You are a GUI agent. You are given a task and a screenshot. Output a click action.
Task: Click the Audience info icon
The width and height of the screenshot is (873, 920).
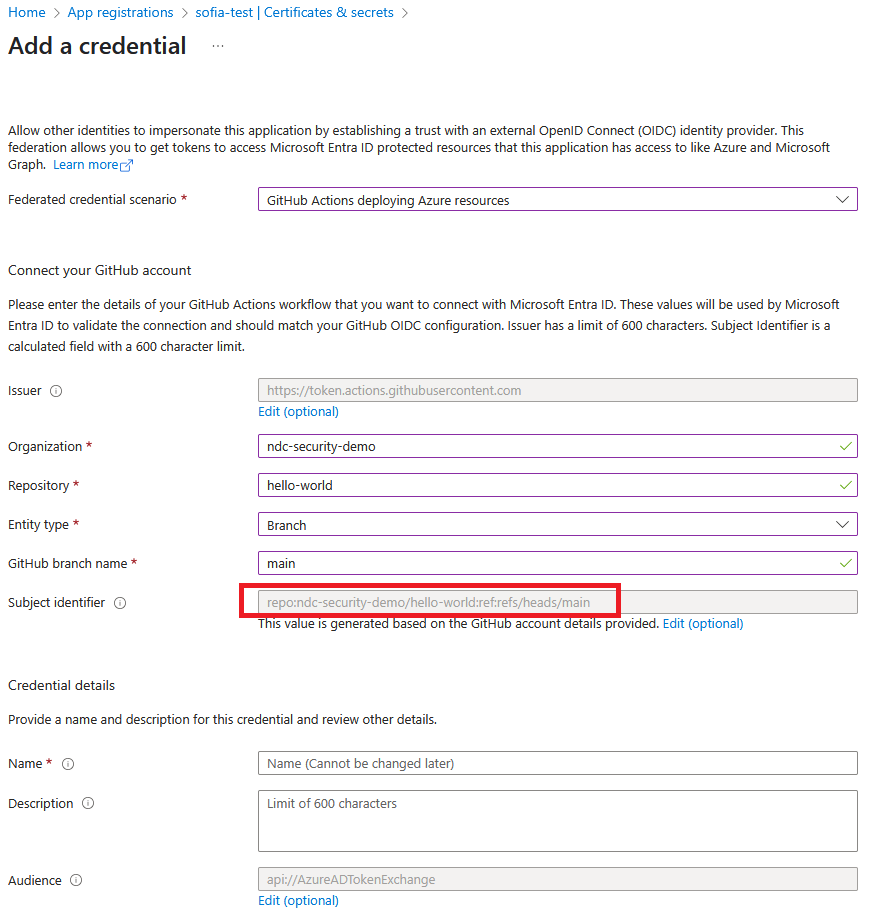[74, 880]
